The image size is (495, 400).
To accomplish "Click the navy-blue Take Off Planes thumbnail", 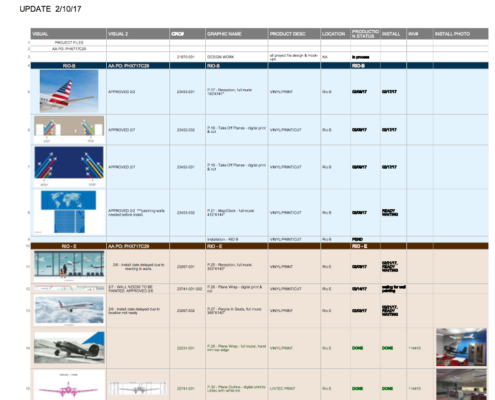I will tap(69, 166).
